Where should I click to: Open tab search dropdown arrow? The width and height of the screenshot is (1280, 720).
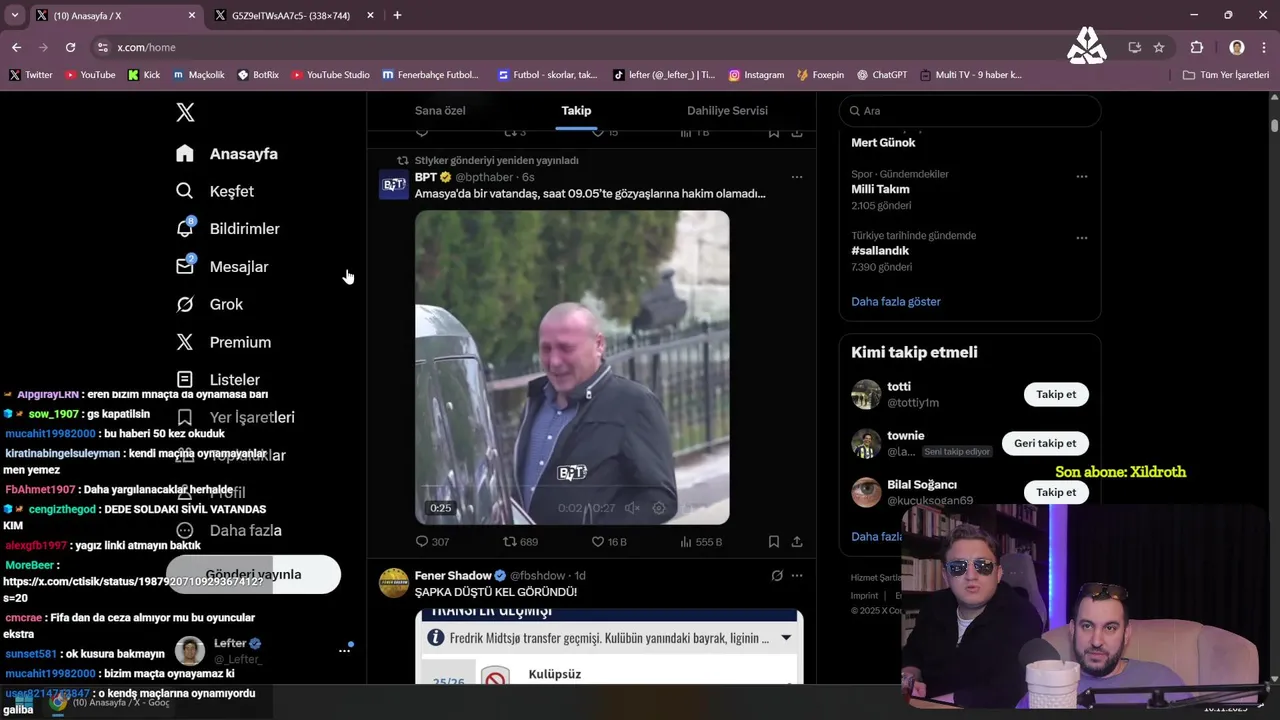click(14, 15)
